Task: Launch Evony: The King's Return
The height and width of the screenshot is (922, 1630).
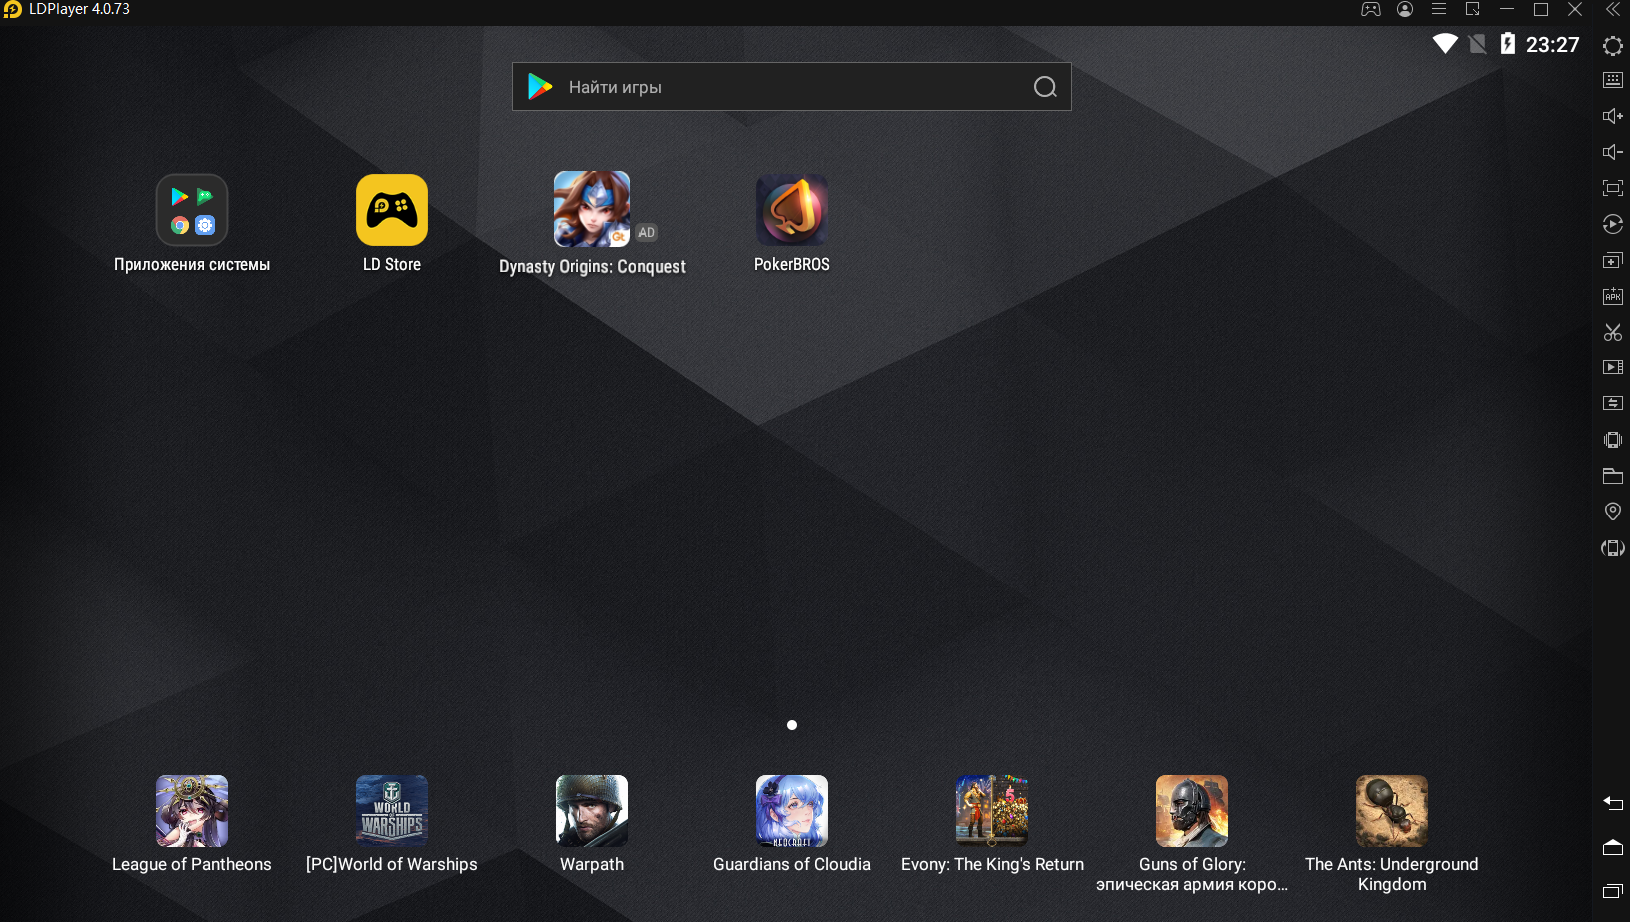Action: [992, 811]
